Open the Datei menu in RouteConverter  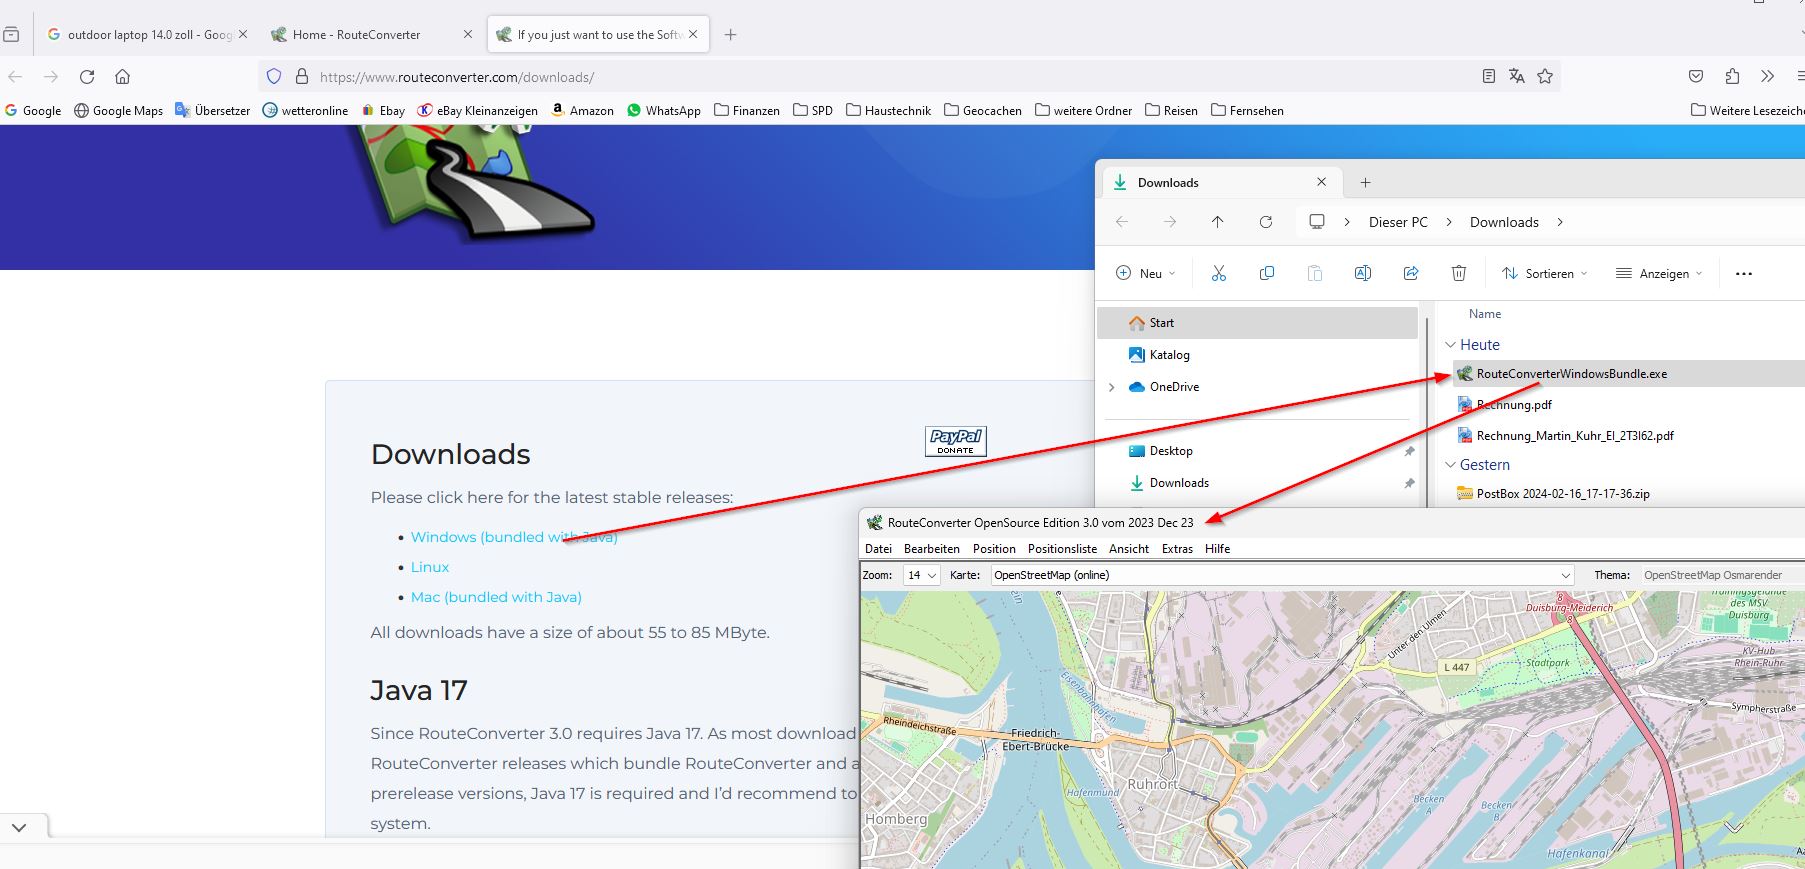[878, 549]
